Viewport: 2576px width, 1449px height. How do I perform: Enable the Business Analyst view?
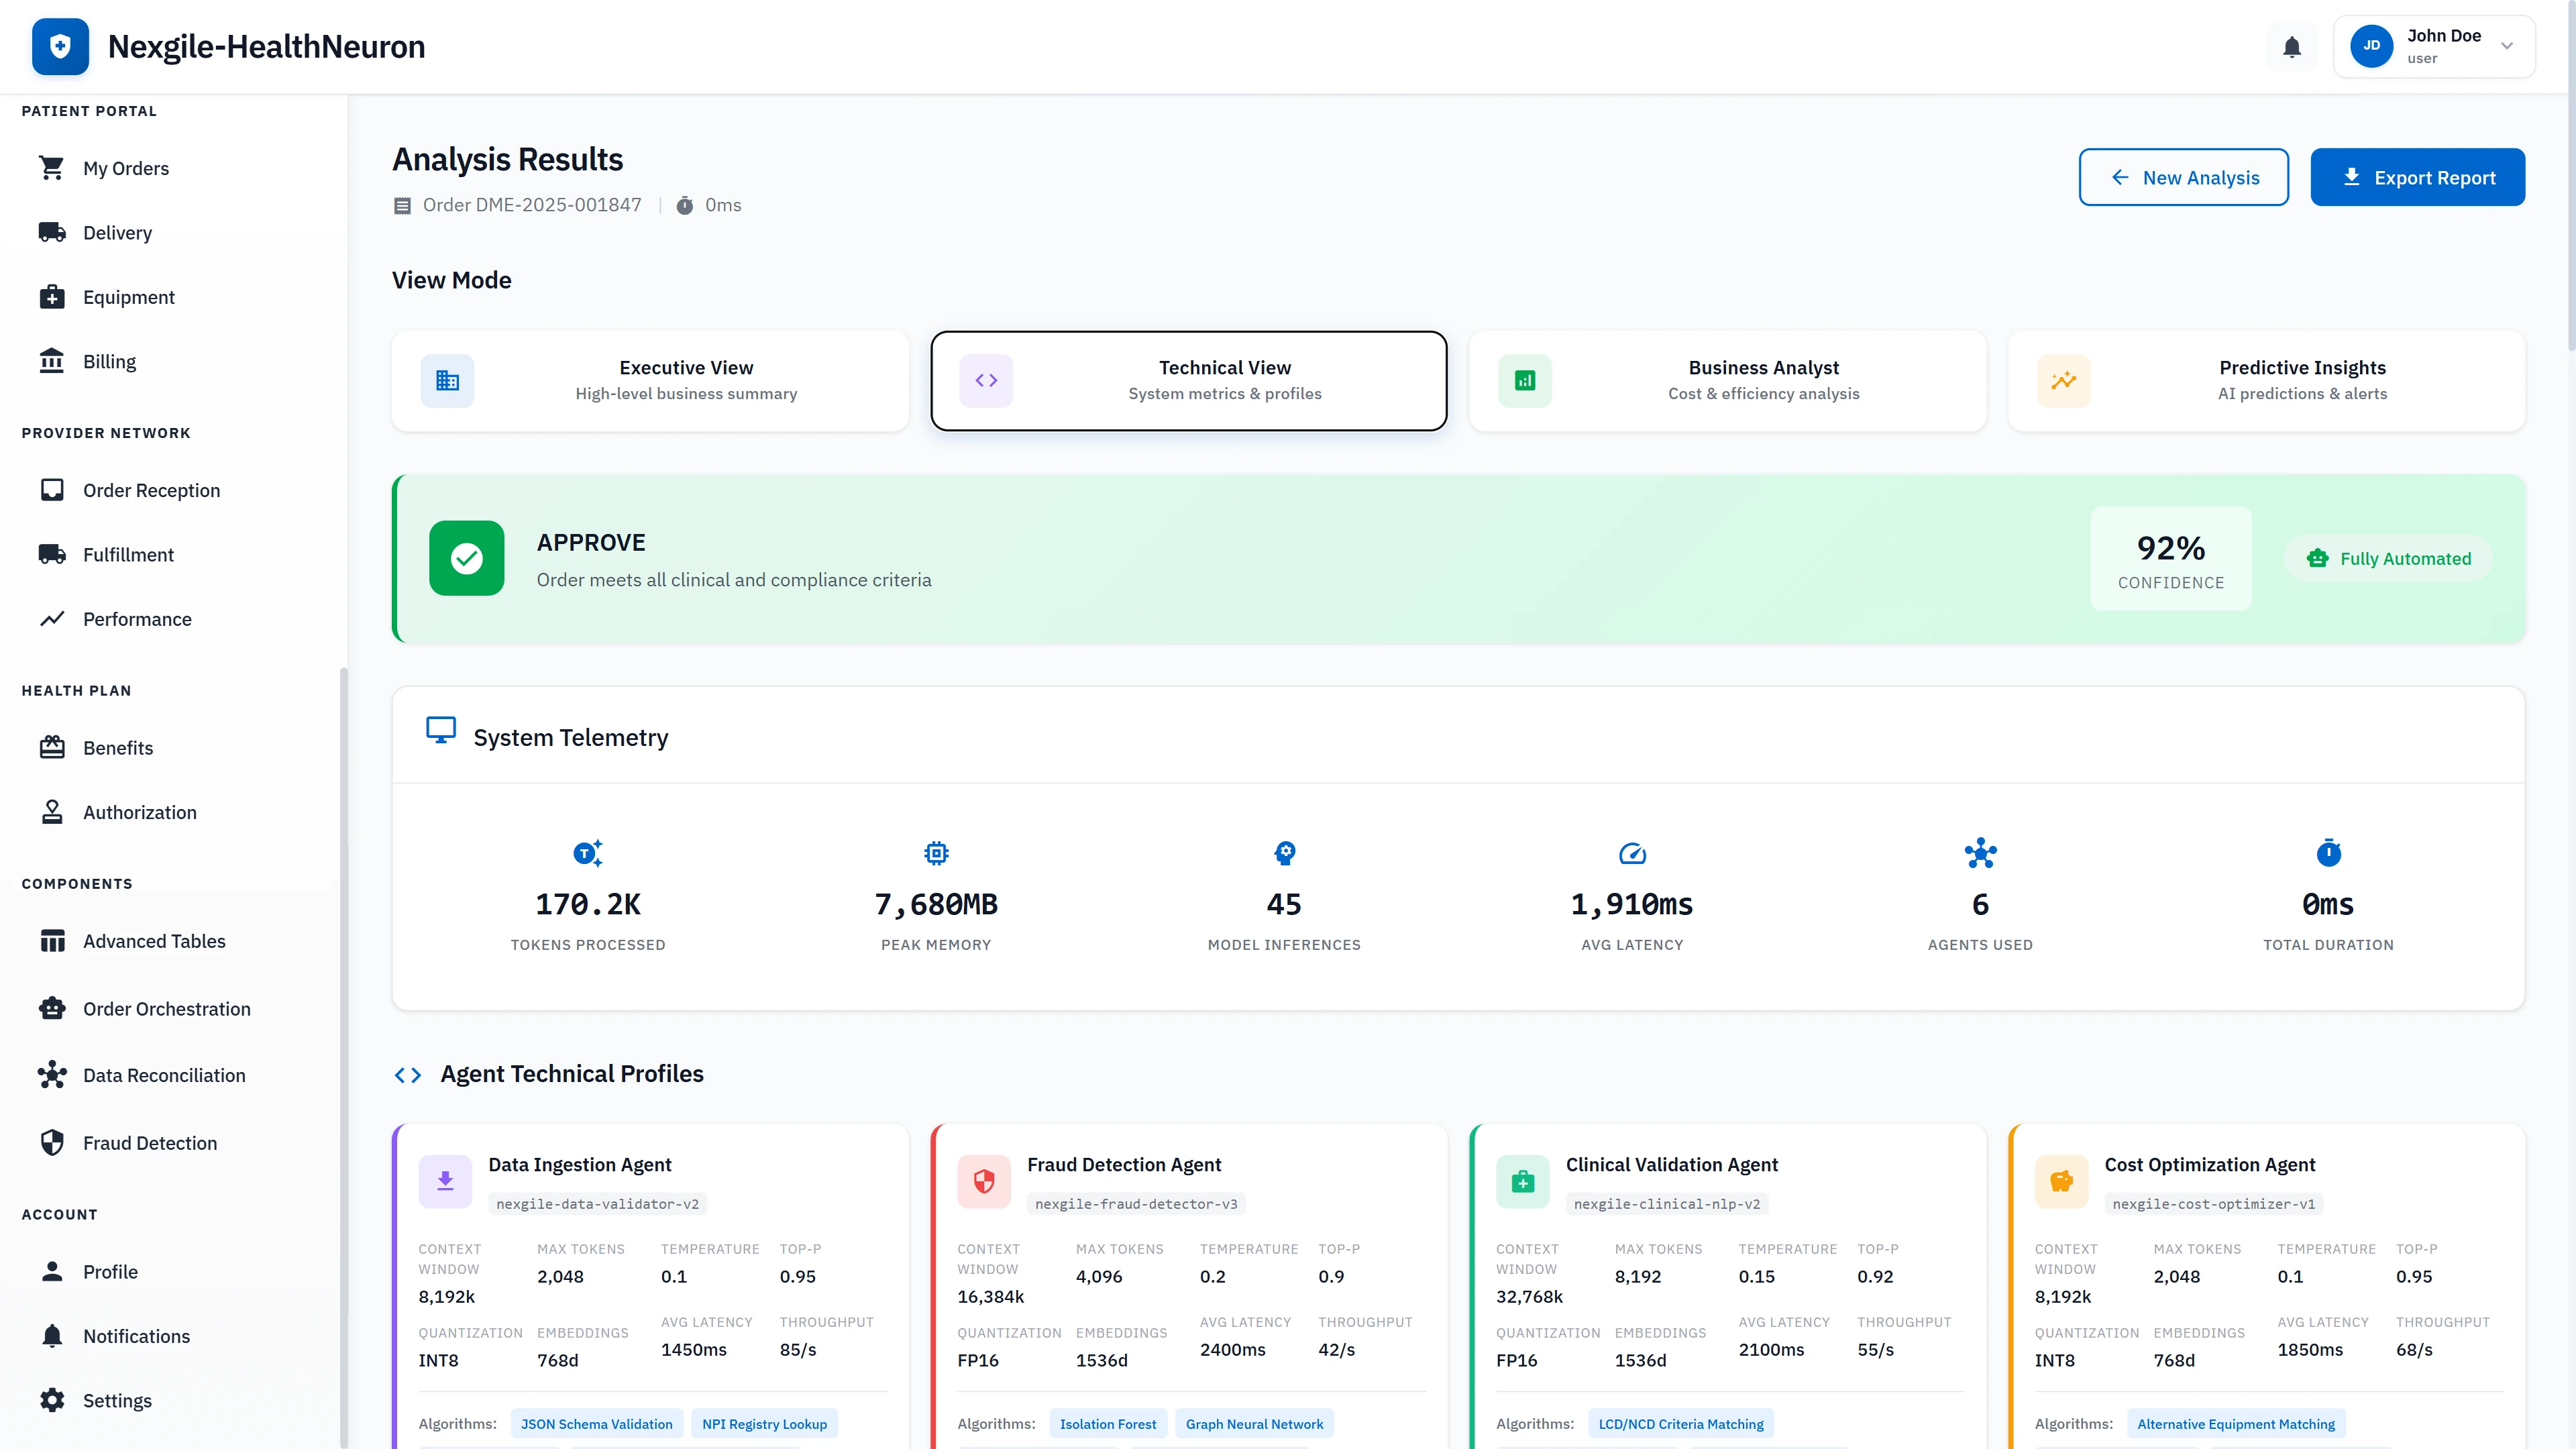tap(1727, 380)
